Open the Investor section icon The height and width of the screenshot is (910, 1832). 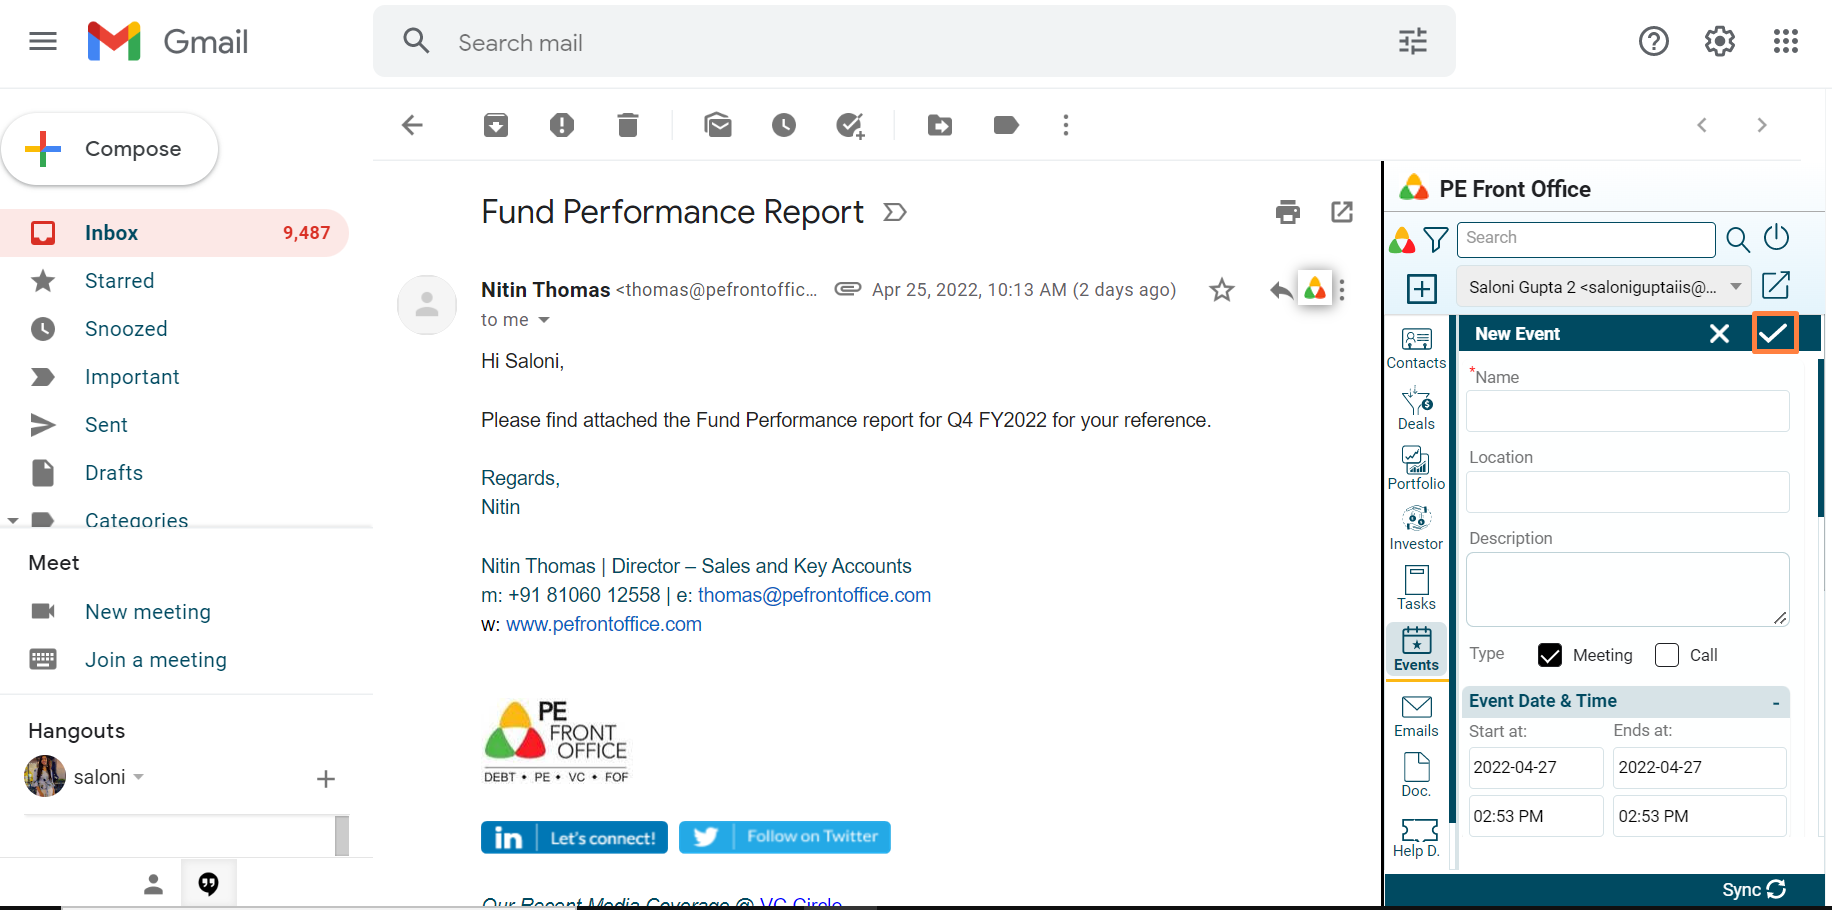point(1416,528)
